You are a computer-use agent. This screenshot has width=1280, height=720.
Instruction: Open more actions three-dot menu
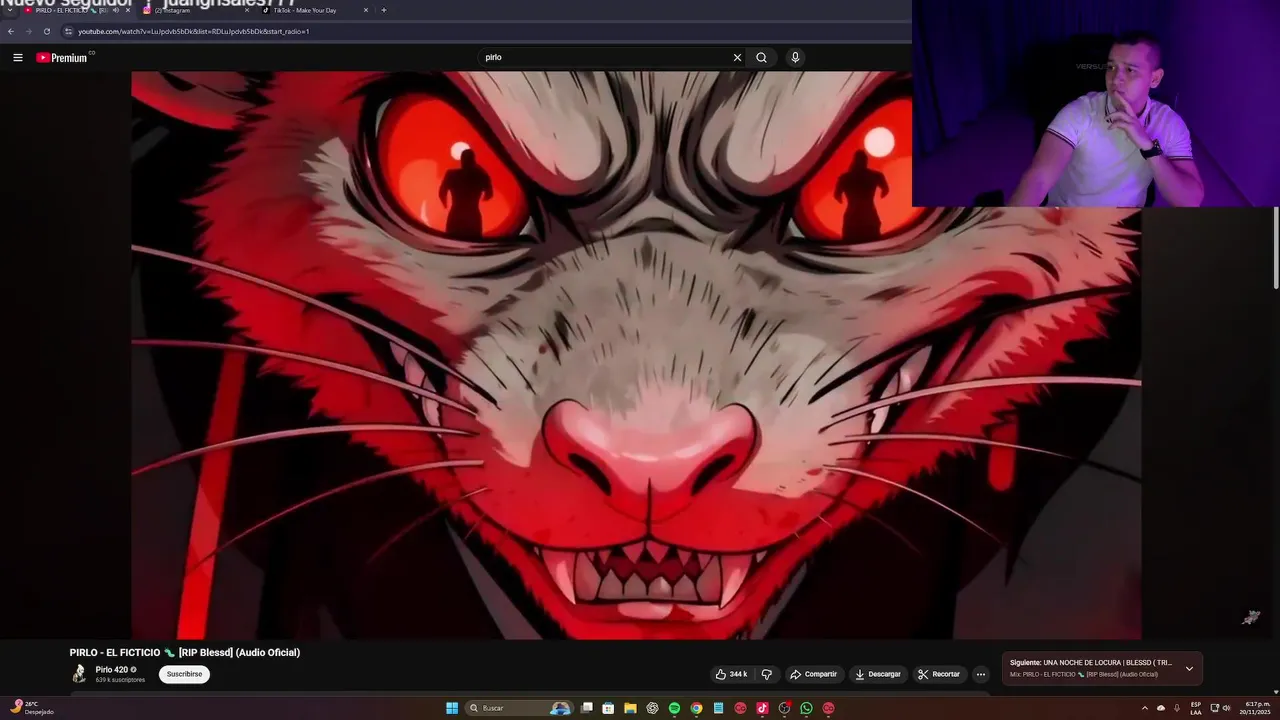coord(980,674)
